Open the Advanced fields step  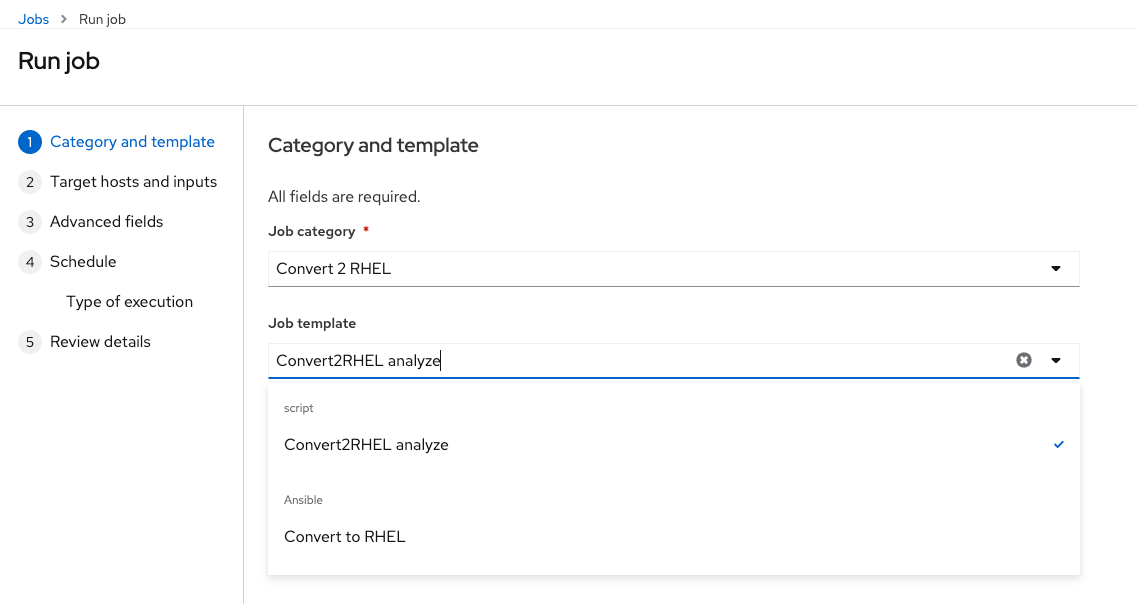pos(107,222)
